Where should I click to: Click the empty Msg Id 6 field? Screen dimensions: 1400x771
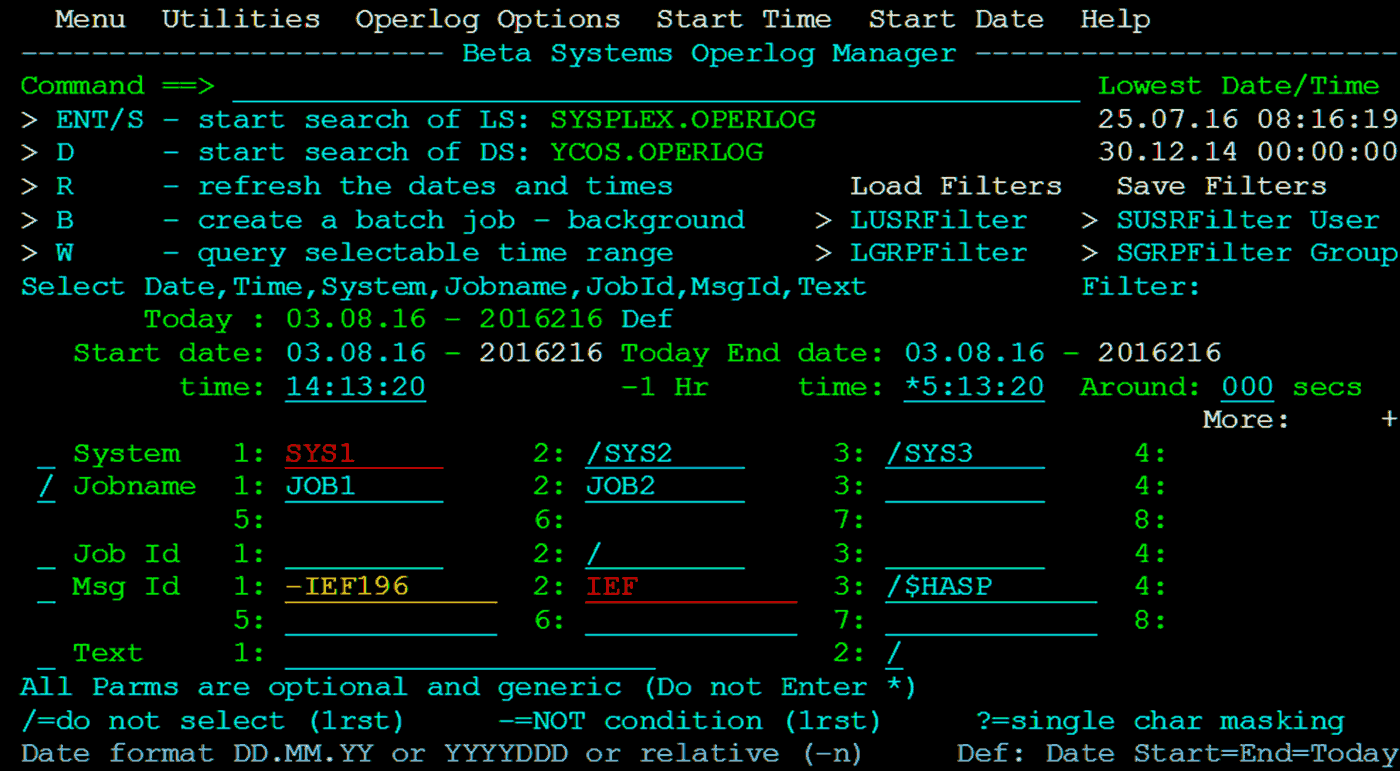pyautogui.click(x=691, y=621)
